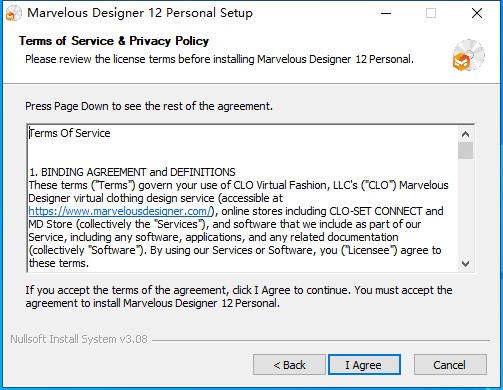Click the "Terms of Service & Privacy Policy" heading

click(114, 41)
